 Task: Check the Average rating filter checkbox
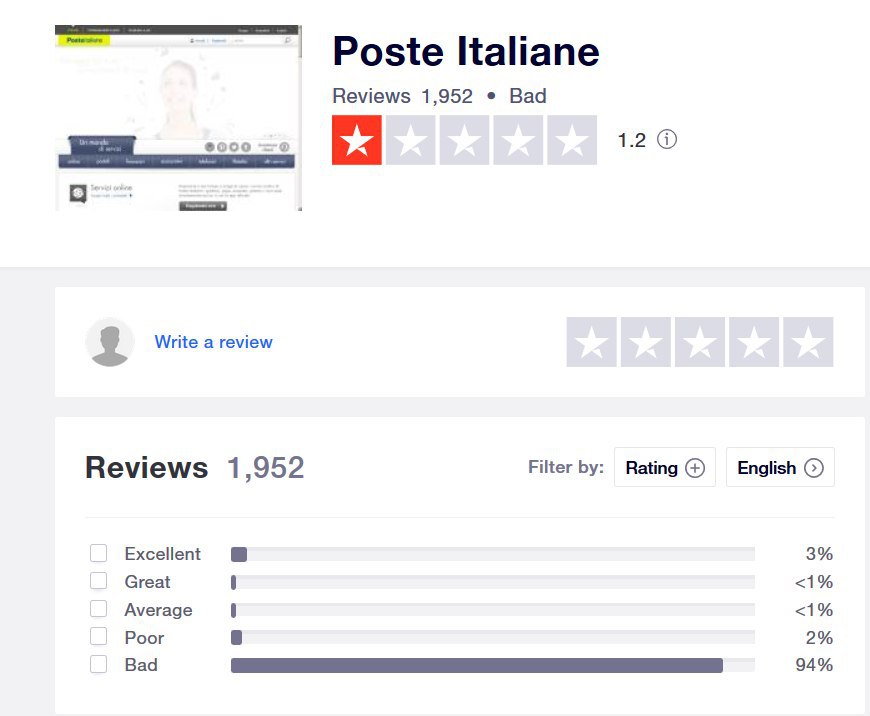click(x=99, y=609)
